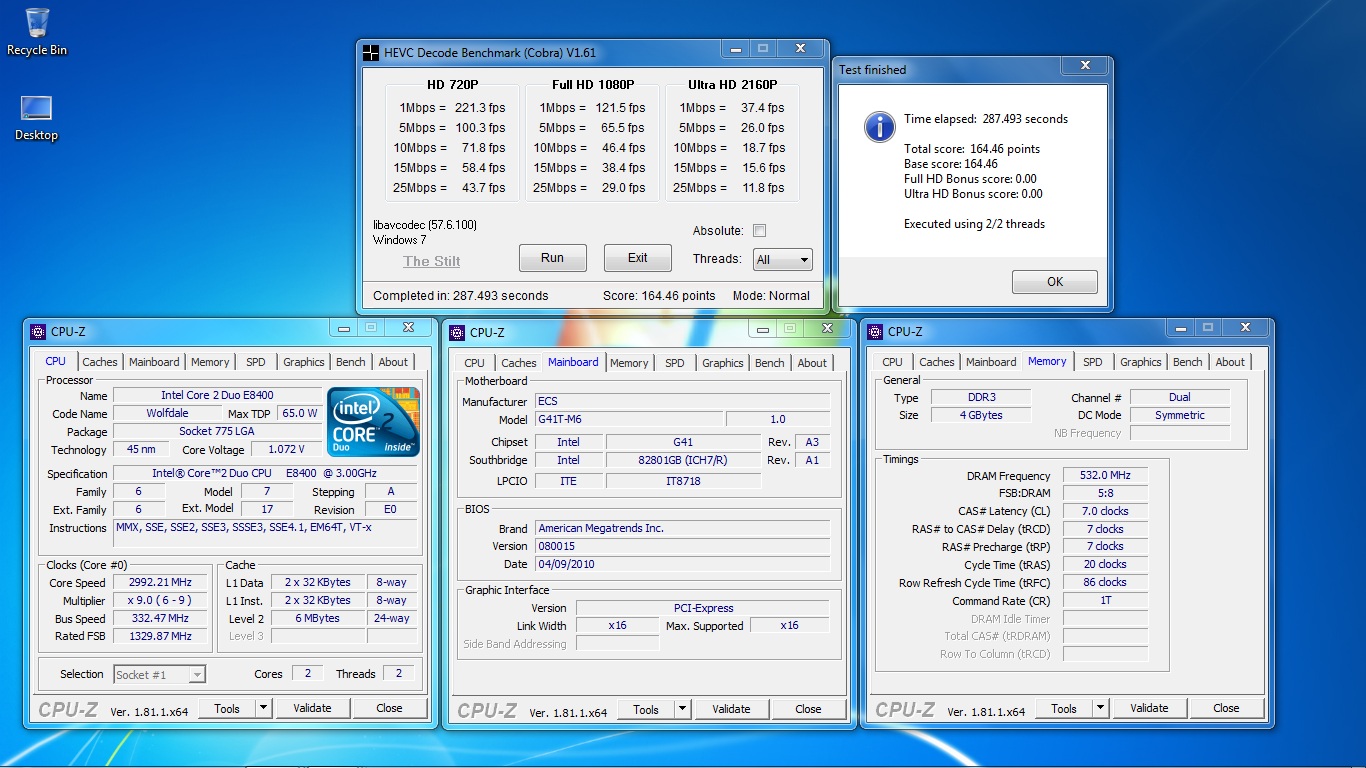Open Bench tab in the Memory window
Screen dimensions: 1366x768
pyautogui.click(x=1188, y=362)
